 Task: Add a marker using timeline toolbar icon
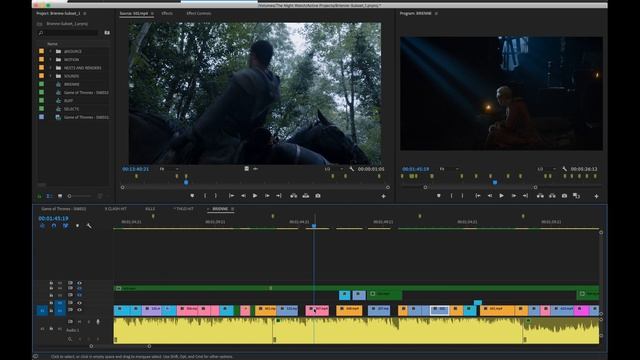tap(78, 226)
